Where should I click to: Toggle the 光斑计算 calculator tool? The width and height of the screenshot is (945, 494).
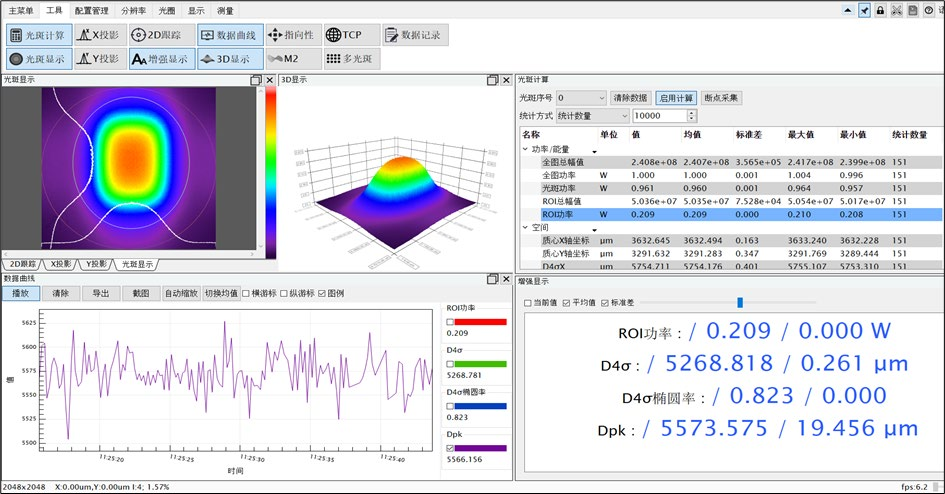point(39,35)
